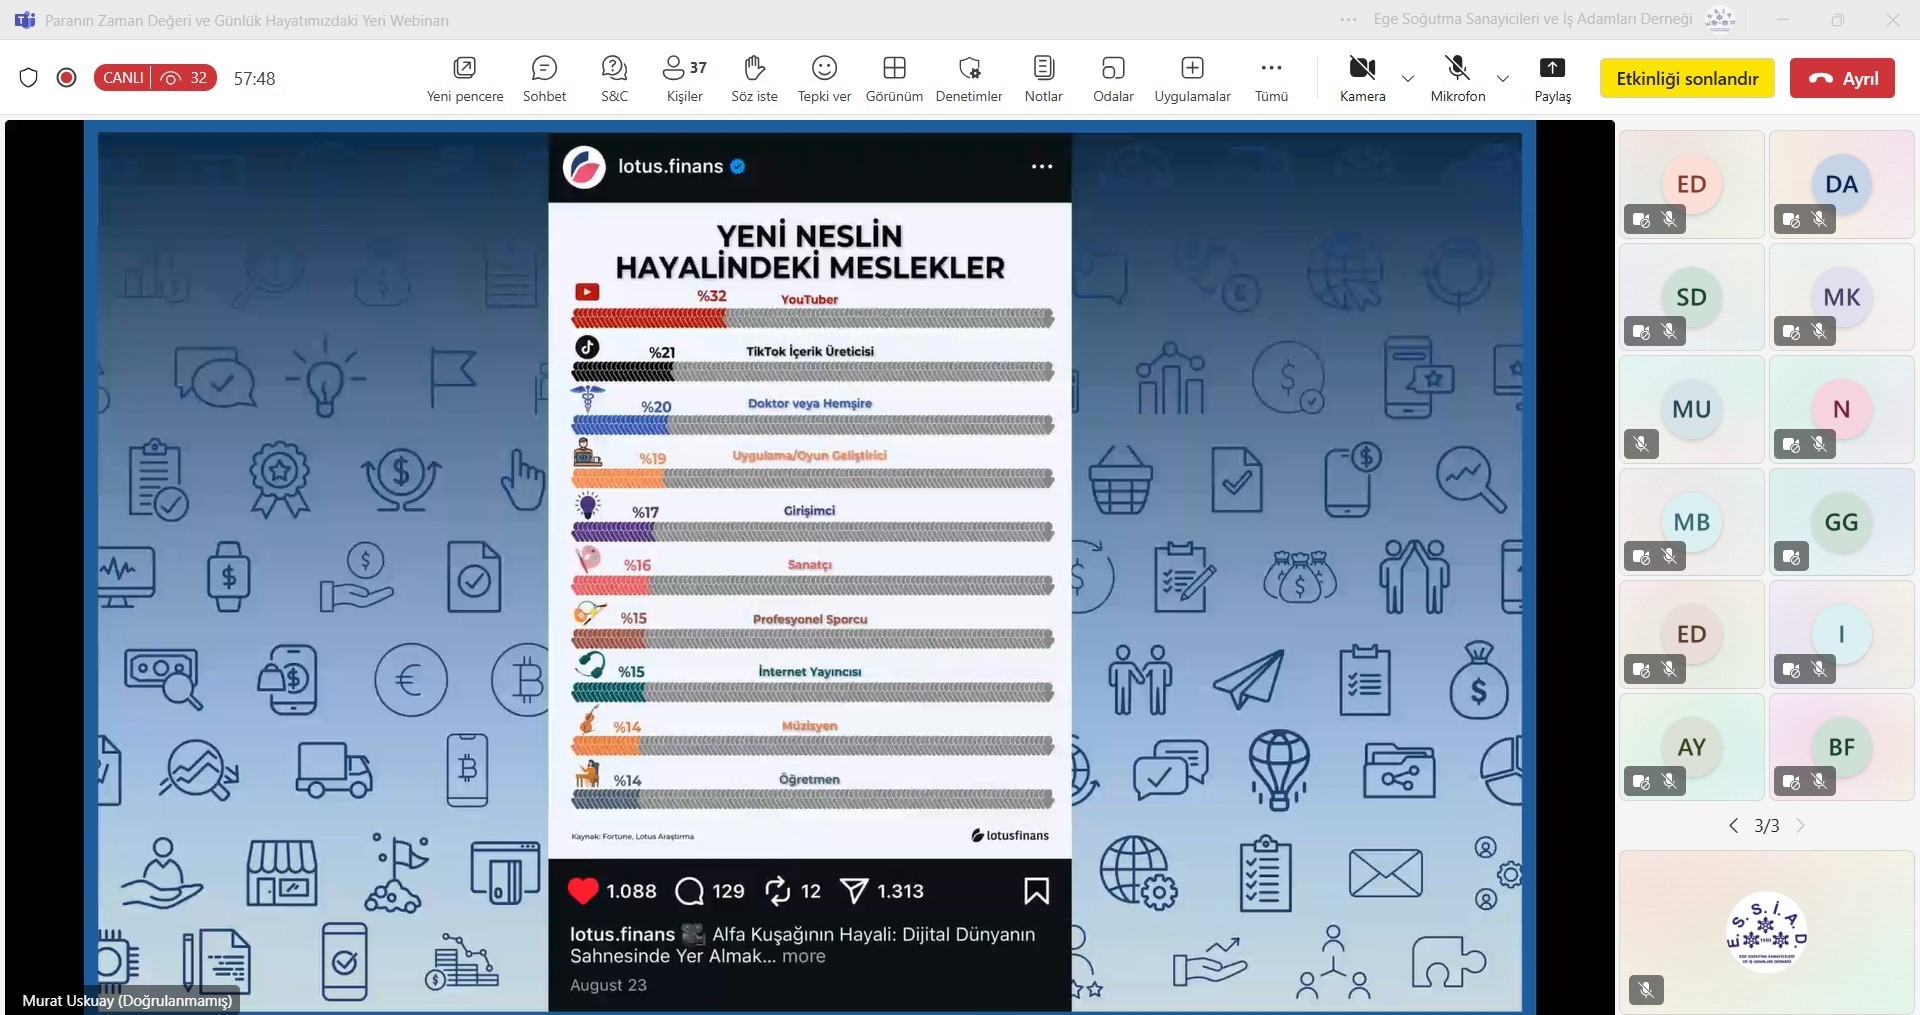Unmute the Mikrofon

pos(1457,78)
